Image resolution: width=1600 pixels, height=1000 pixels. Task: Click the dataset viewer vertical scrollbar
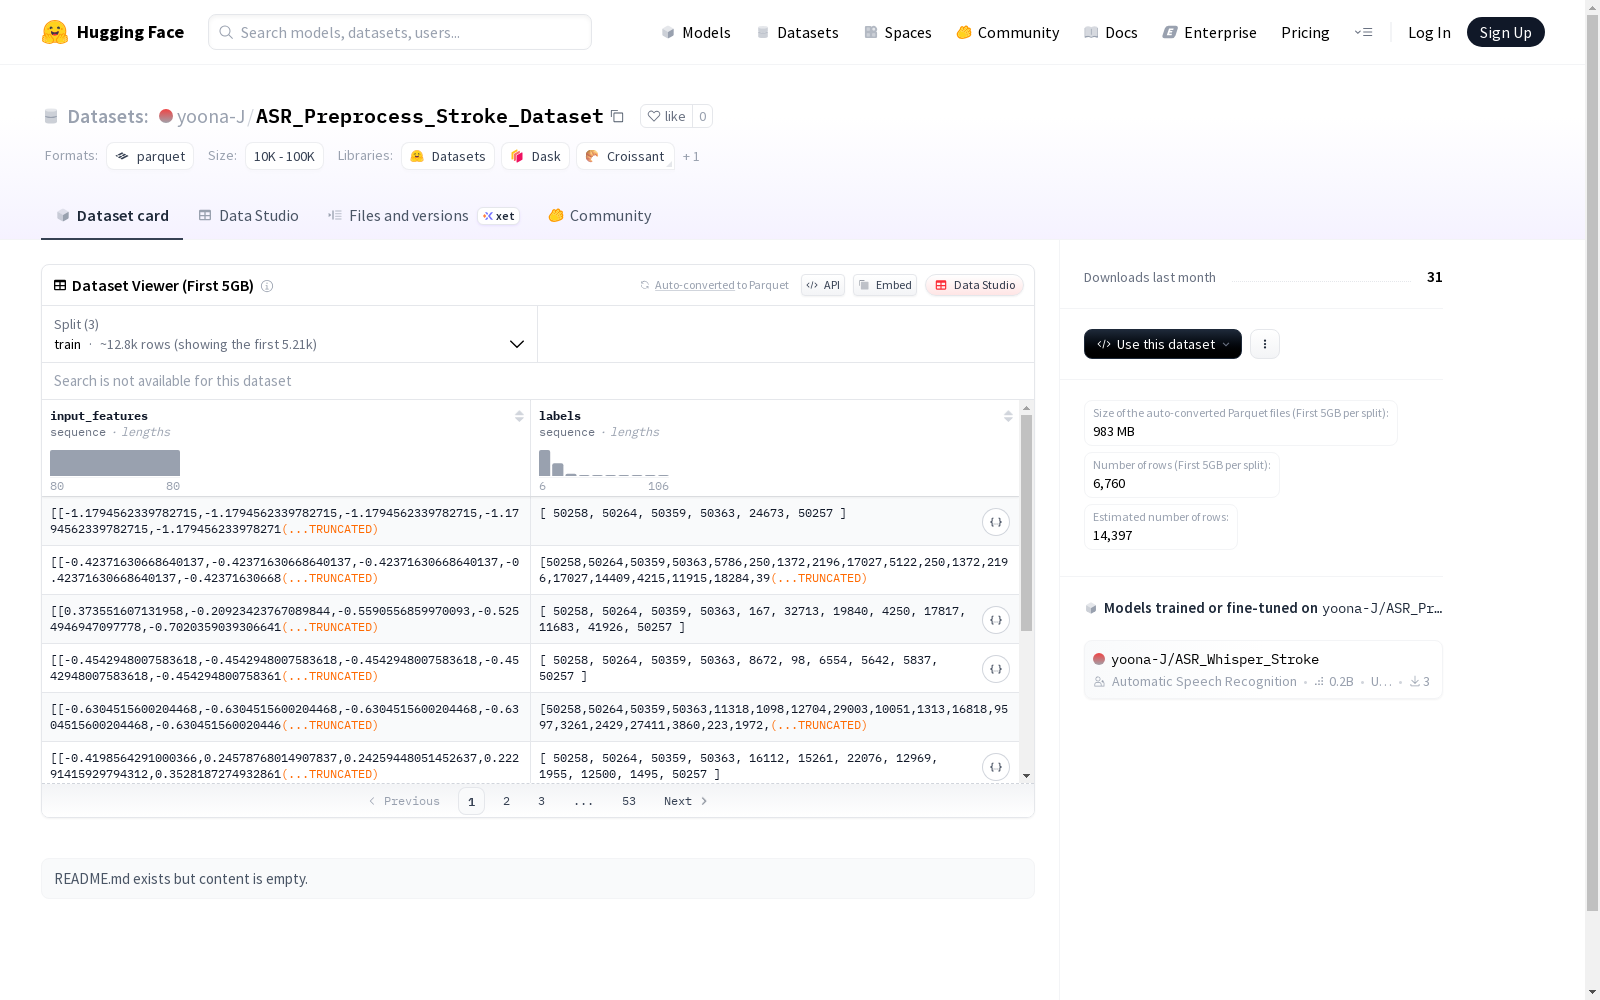(1026, 523)
